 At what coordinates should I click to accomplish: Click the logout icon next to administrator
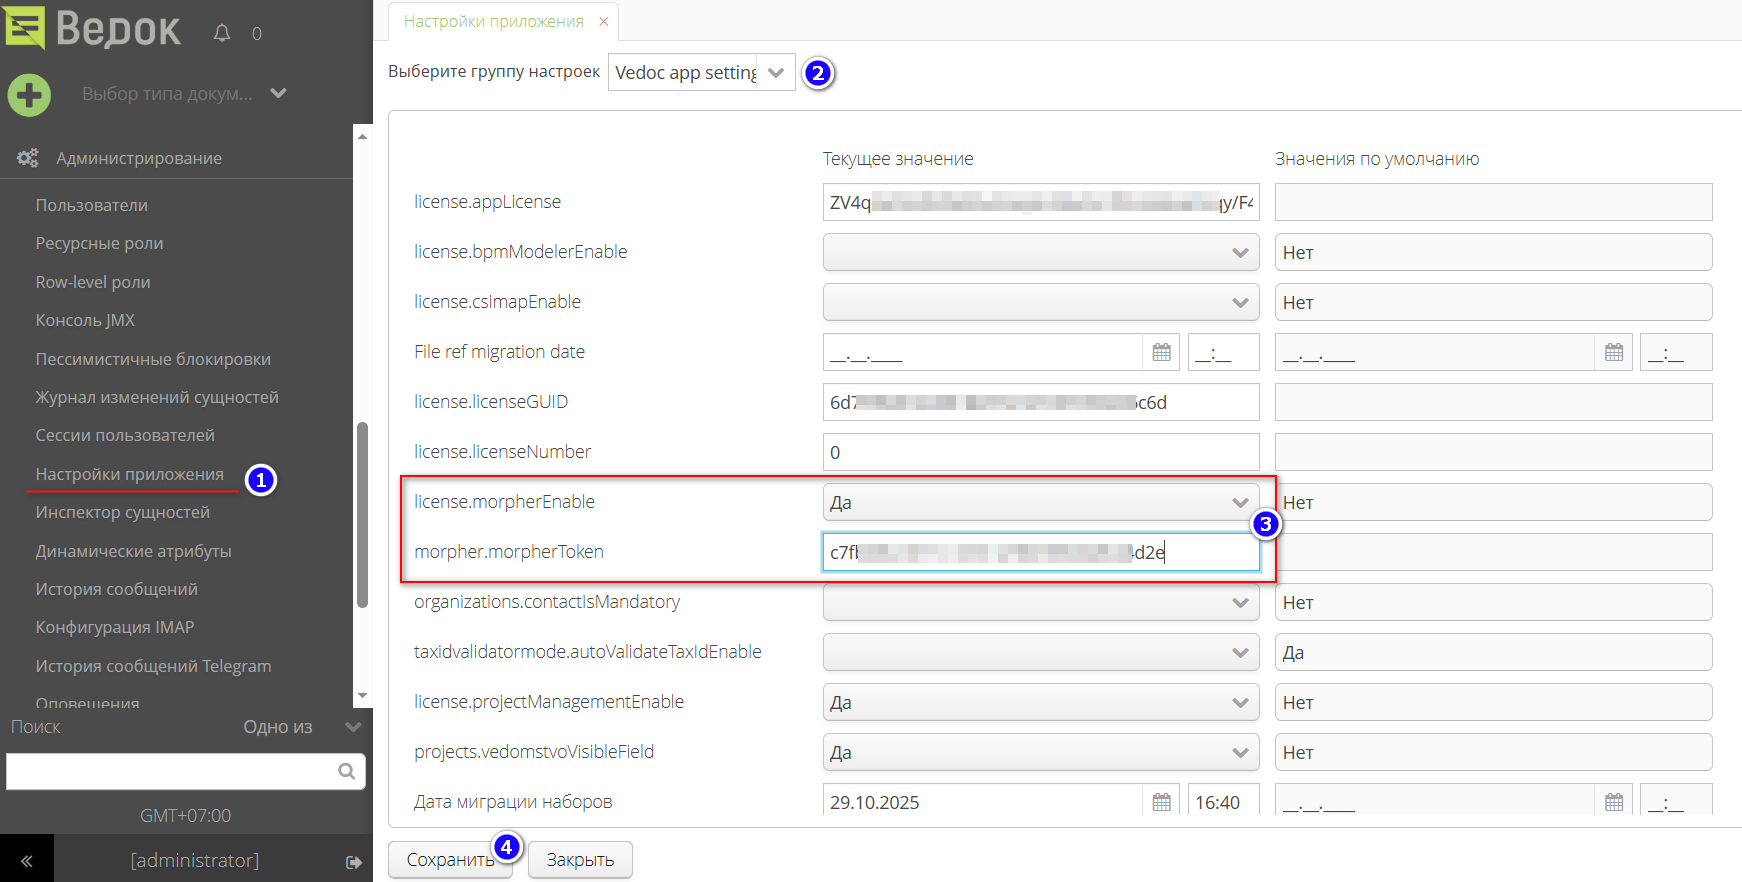point(353,862)
